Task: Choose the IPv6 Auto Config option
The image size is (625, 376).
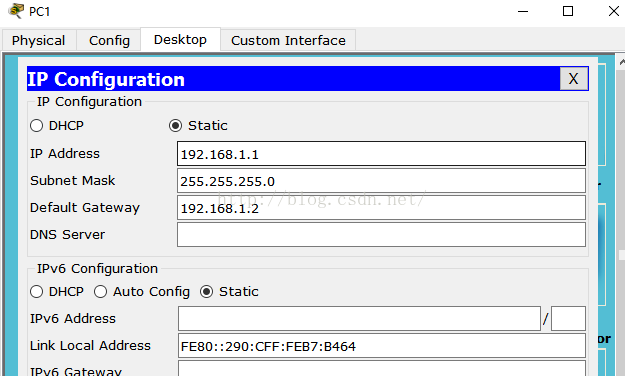Action: click(x=100, y=292)
